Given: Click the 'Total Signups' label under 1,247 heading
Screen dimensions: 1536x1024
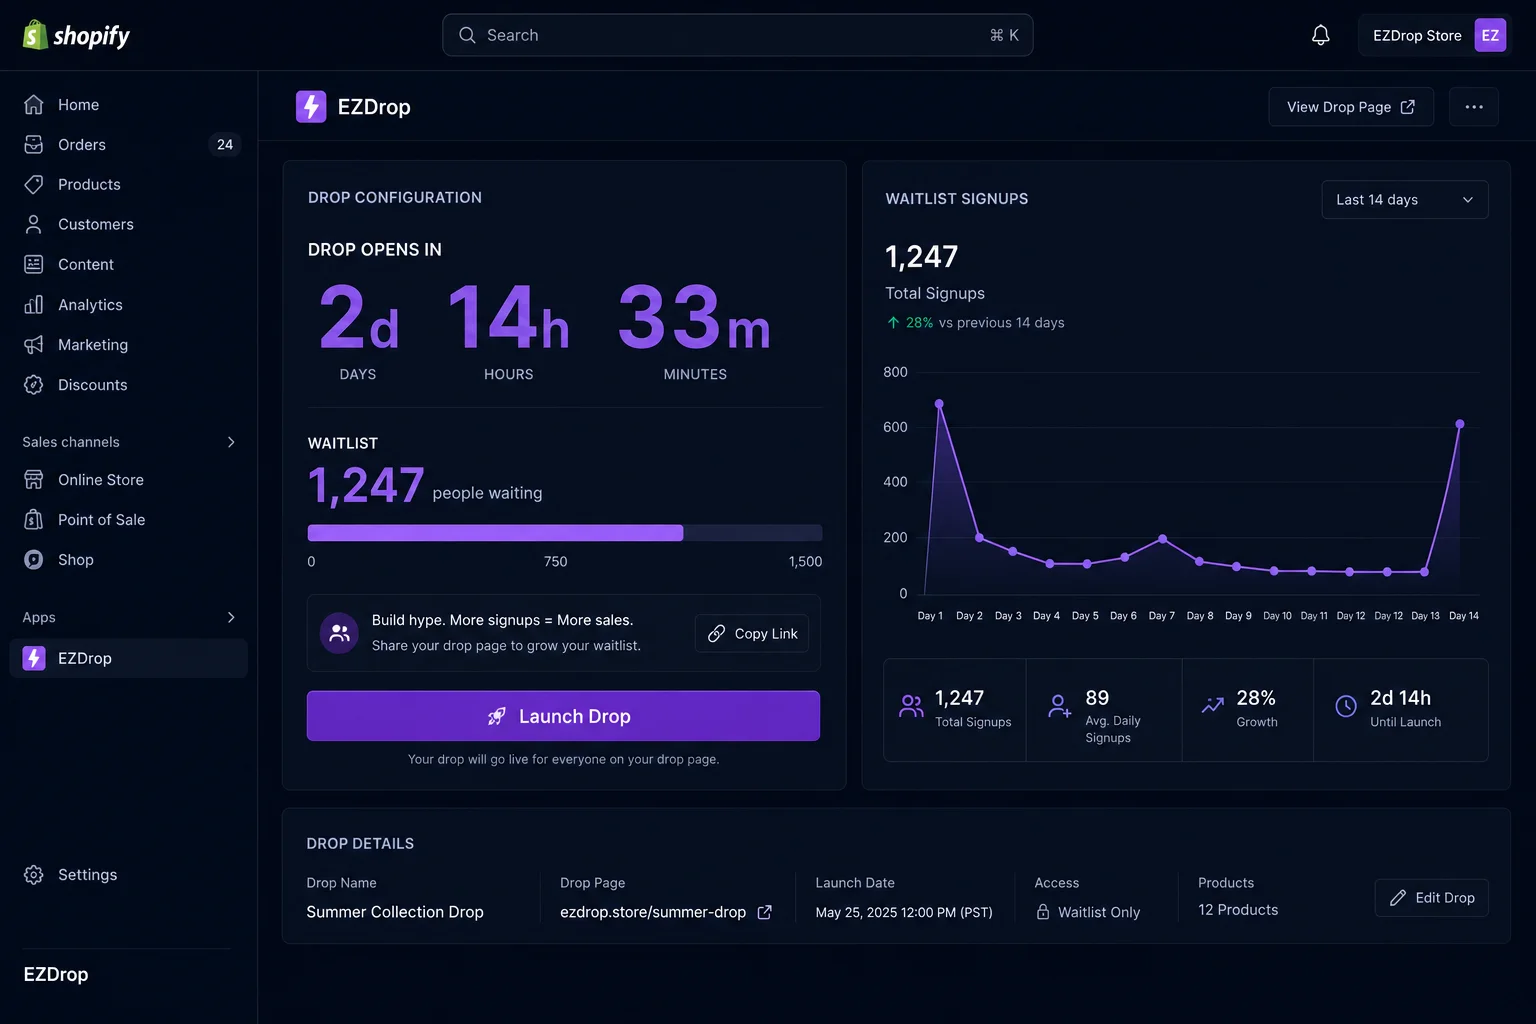Looking at the screenshot, I should (x=935, y=293).
